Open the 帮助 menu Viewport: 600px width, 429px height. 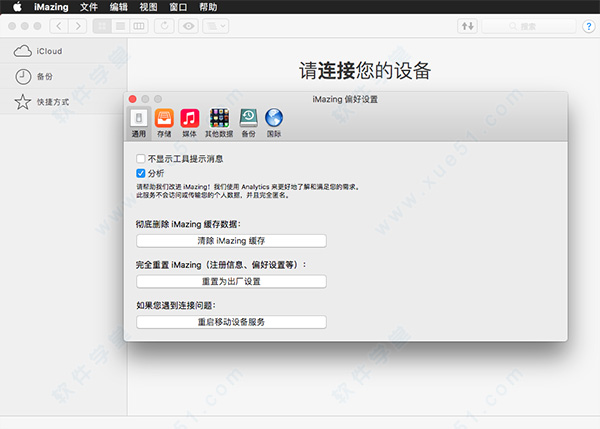point(208,7)
